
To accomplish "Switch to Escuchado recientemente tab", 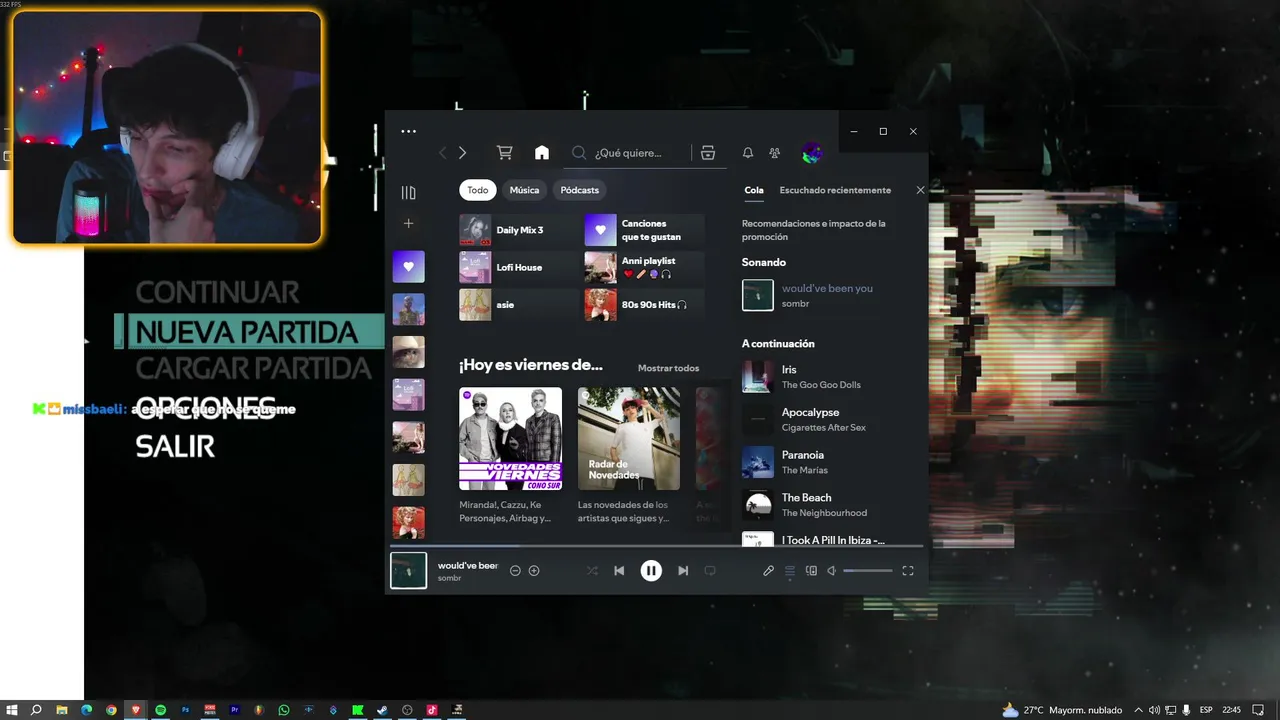I will (x=835, y=190).
